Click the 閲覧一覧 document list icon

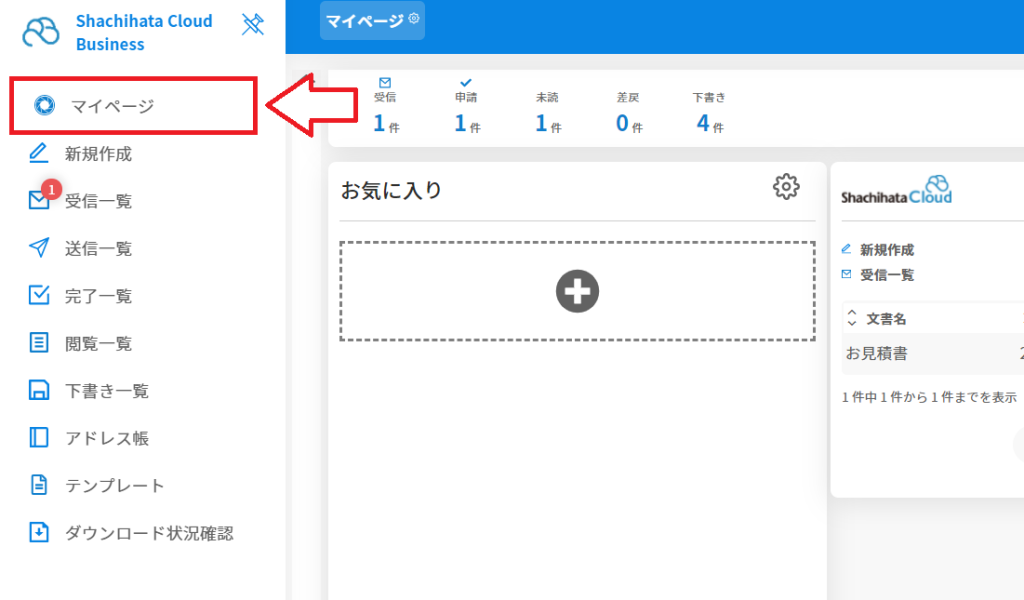point(39,342)
